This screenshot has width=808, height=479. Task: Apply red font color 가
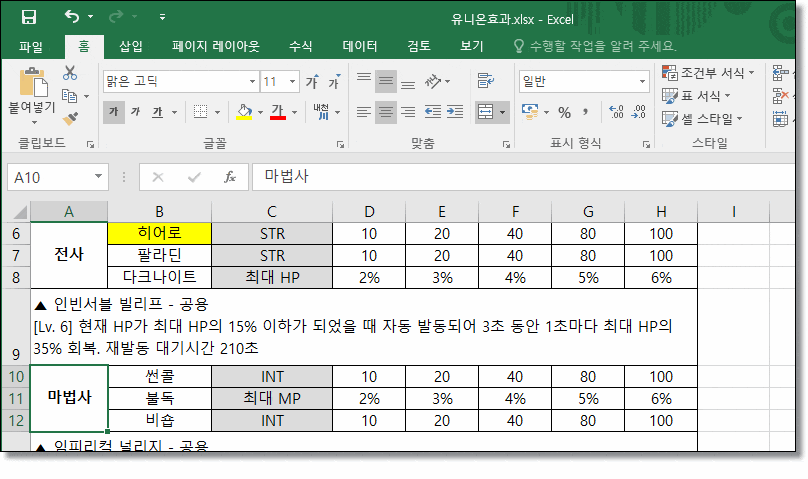coord(278,112)
